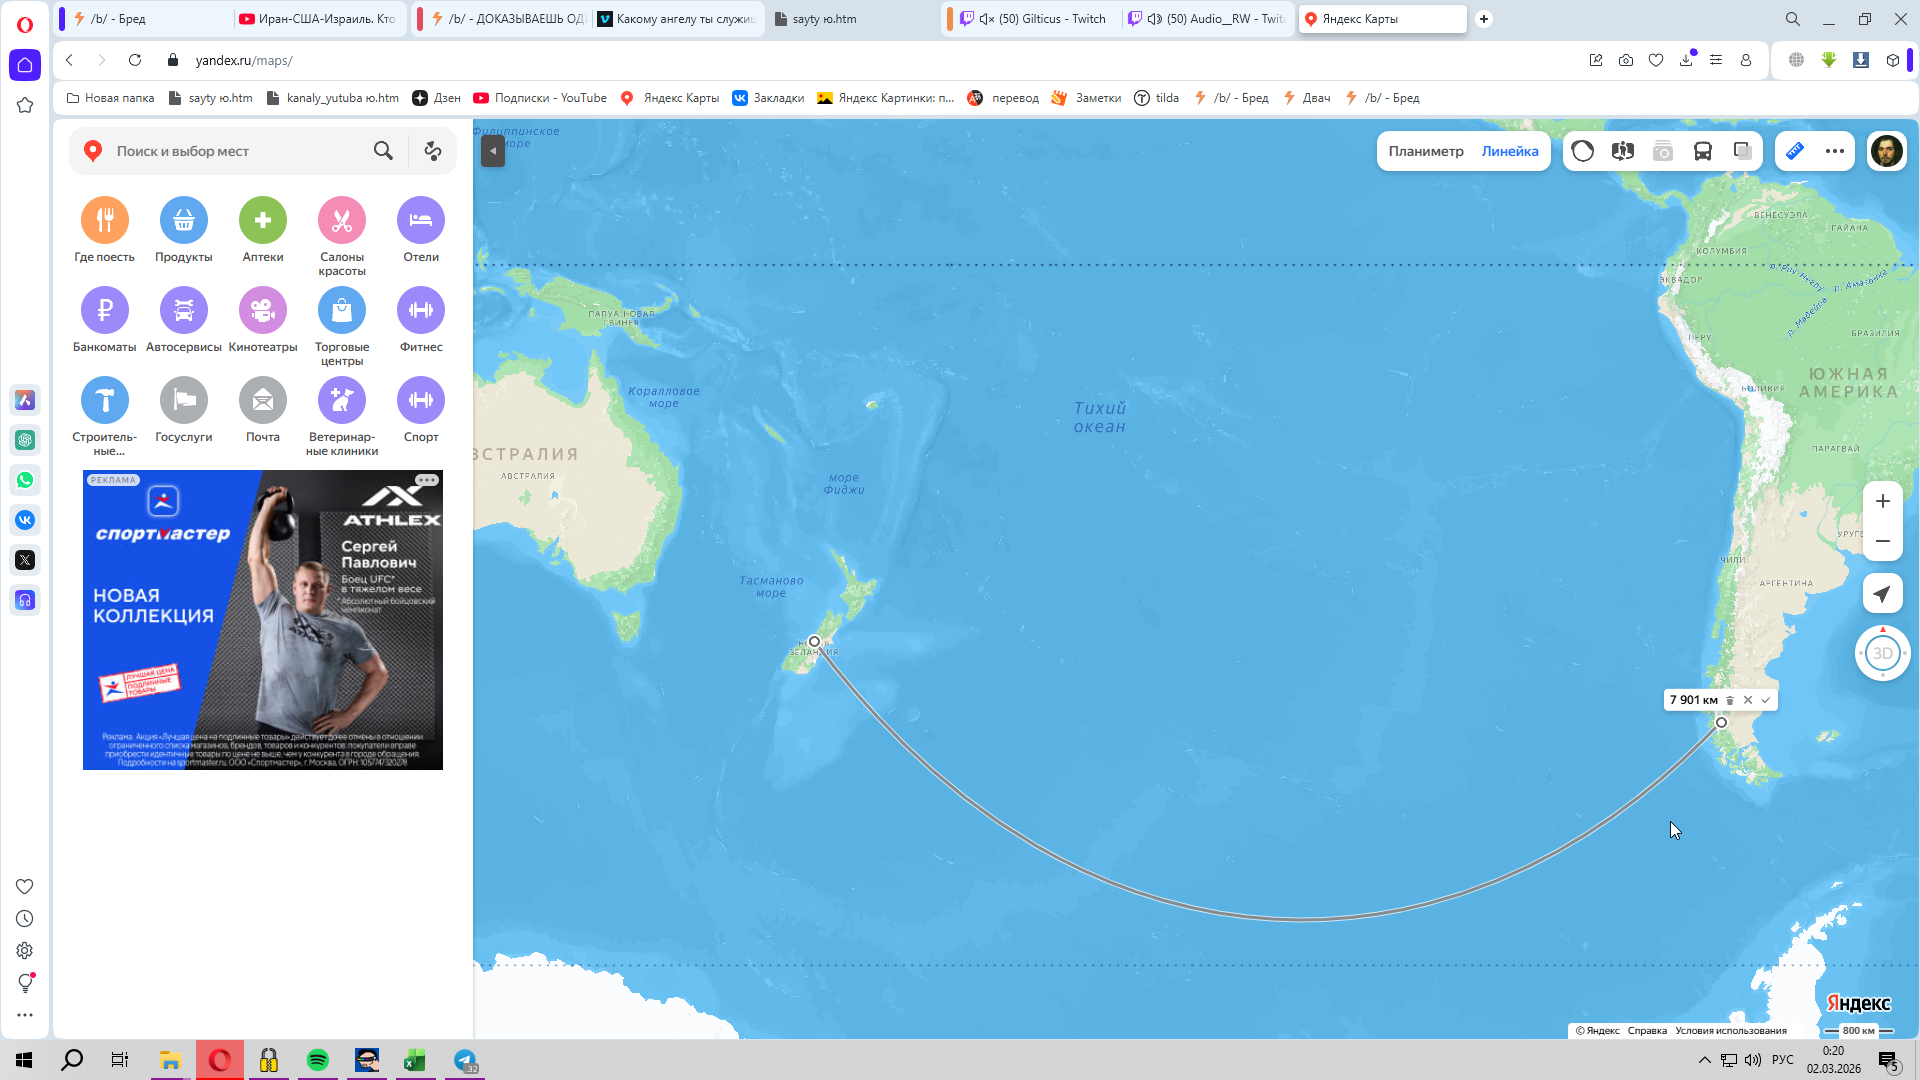
Task: Switch to the Планиметр tab
Action: tap(1425, 151)
